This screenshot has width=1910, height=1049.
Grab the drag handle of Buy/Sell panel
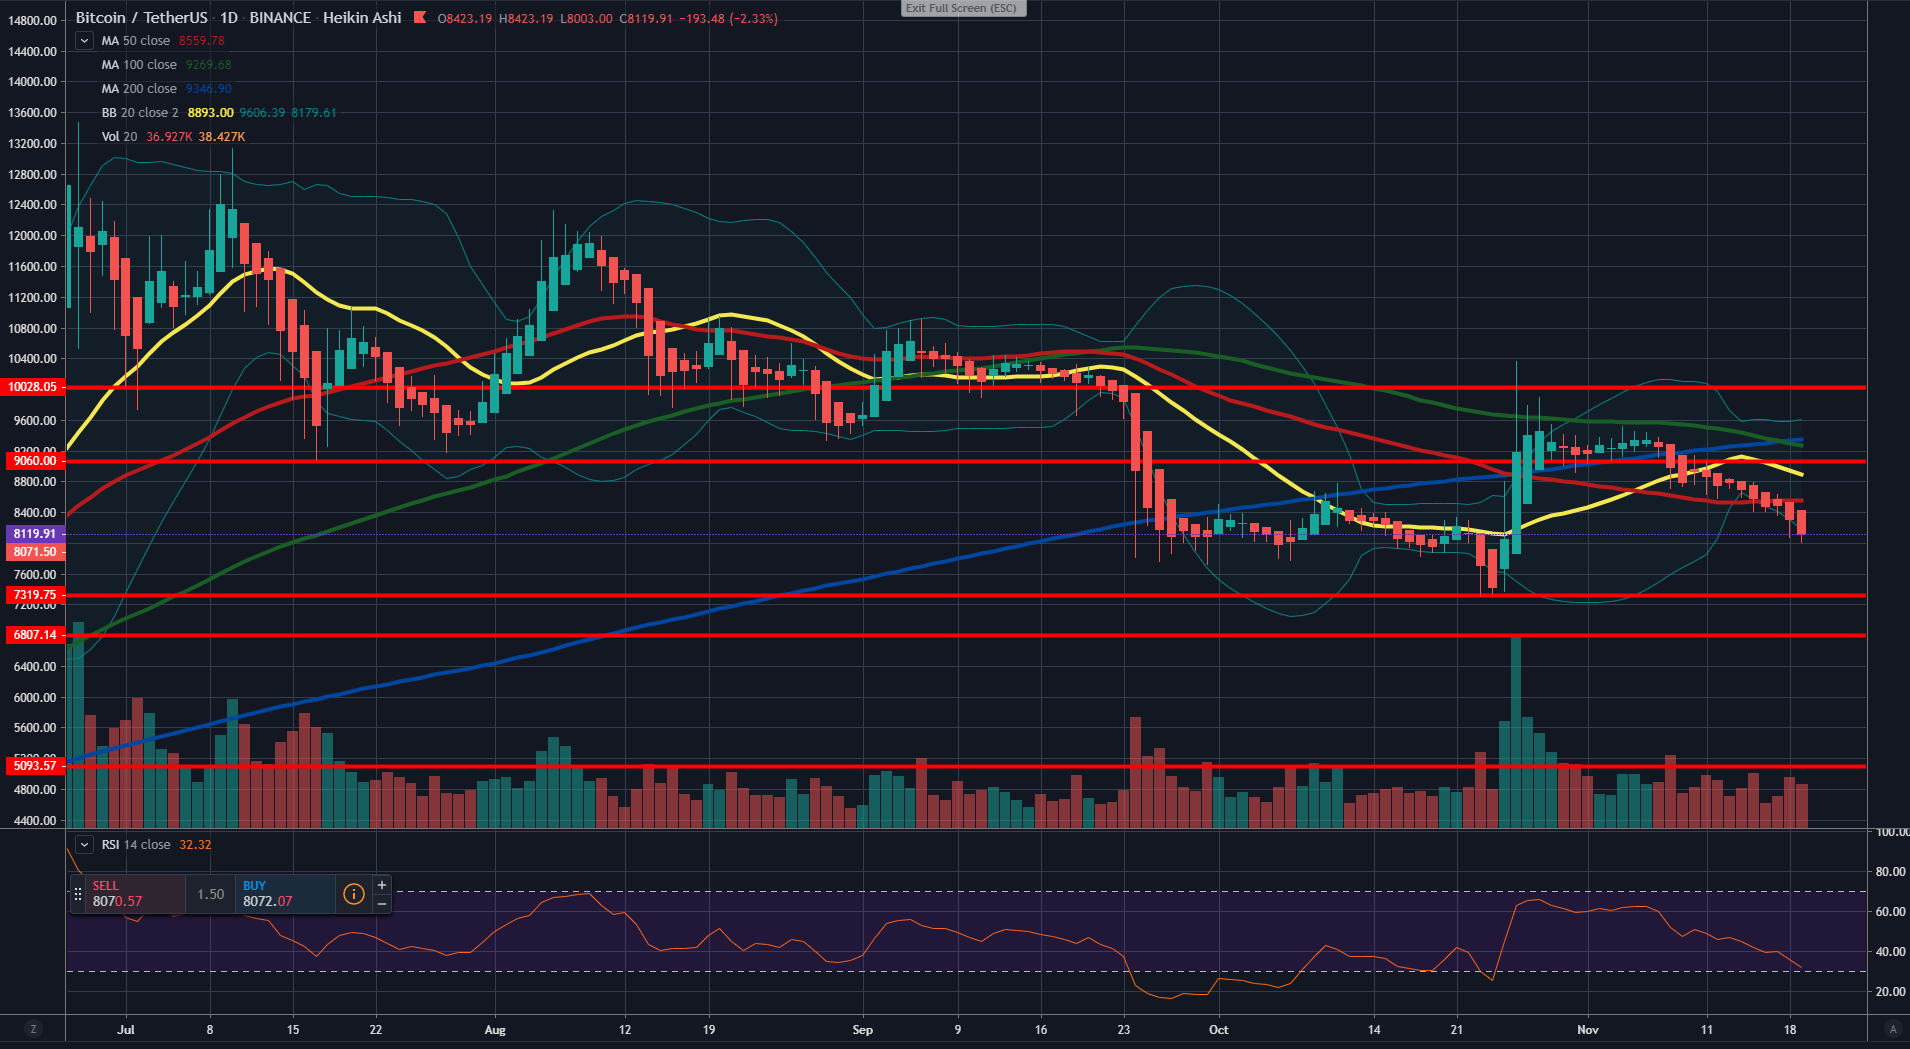[78, 894]
